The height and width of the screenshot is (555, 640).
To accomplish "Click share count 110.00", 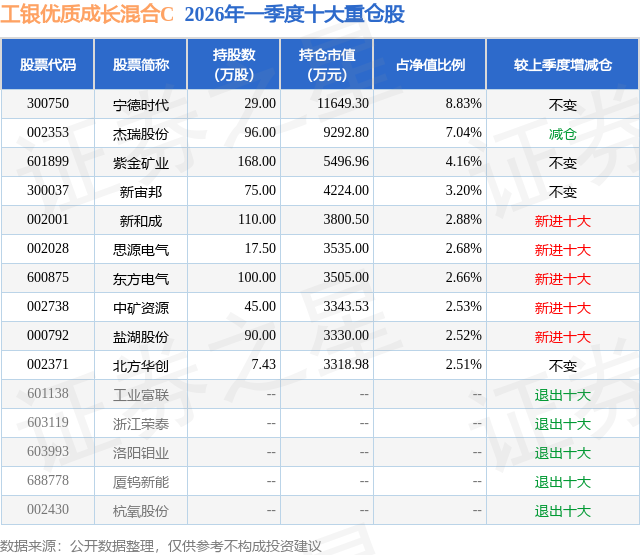I will pyautogui.click(x=257, y=220).
